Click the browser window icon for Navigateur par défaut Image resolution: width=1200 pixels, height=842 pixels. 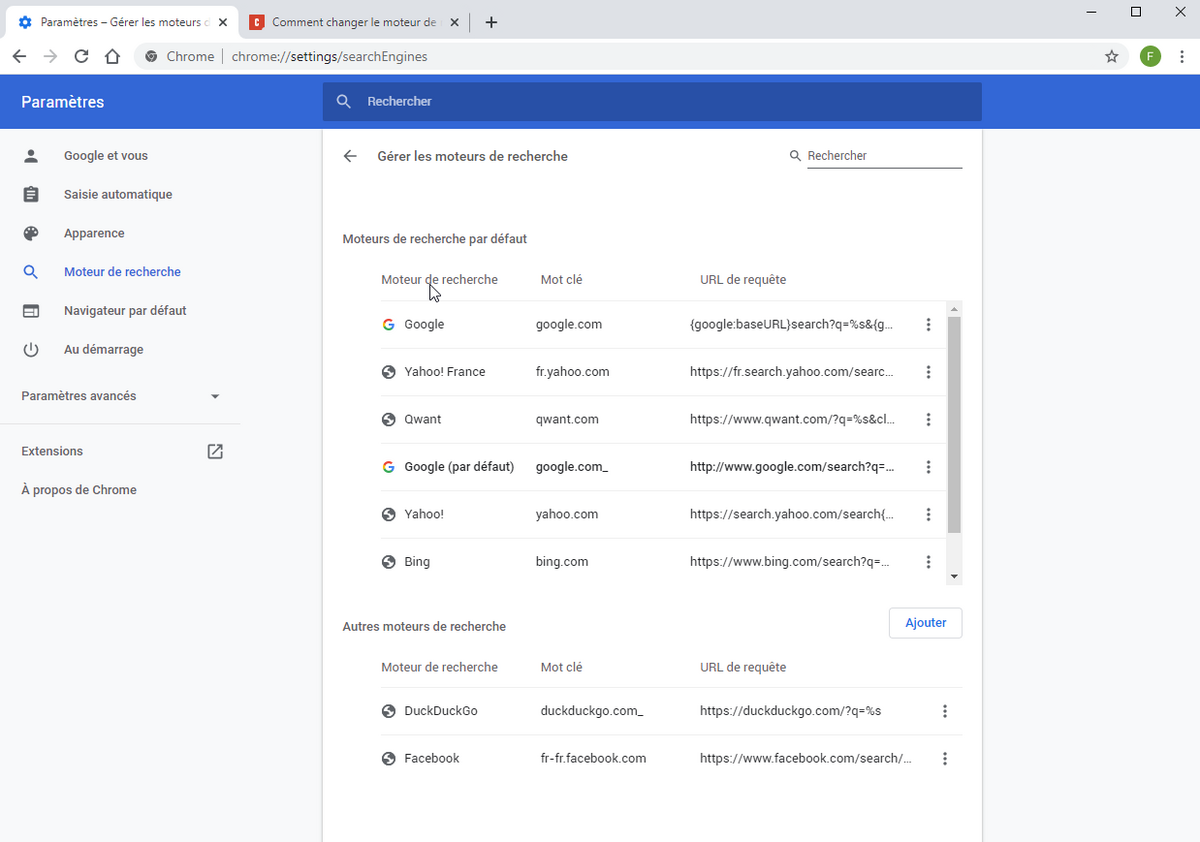click(31, 311)
